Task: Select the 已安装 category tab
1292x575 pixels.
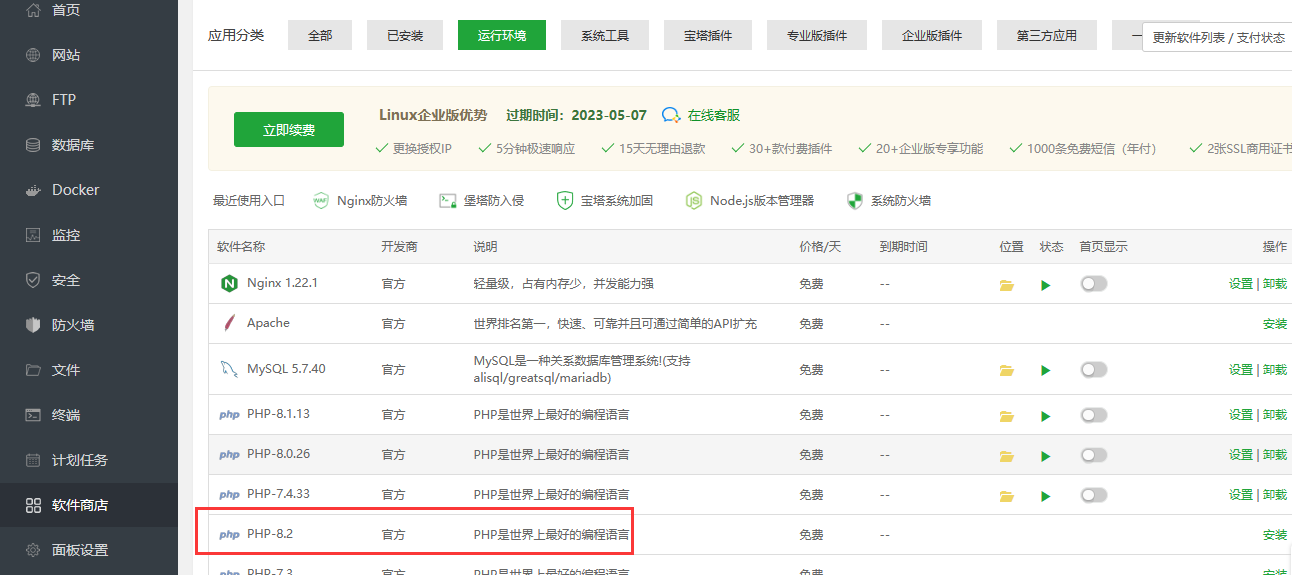Action: point(405,35)
